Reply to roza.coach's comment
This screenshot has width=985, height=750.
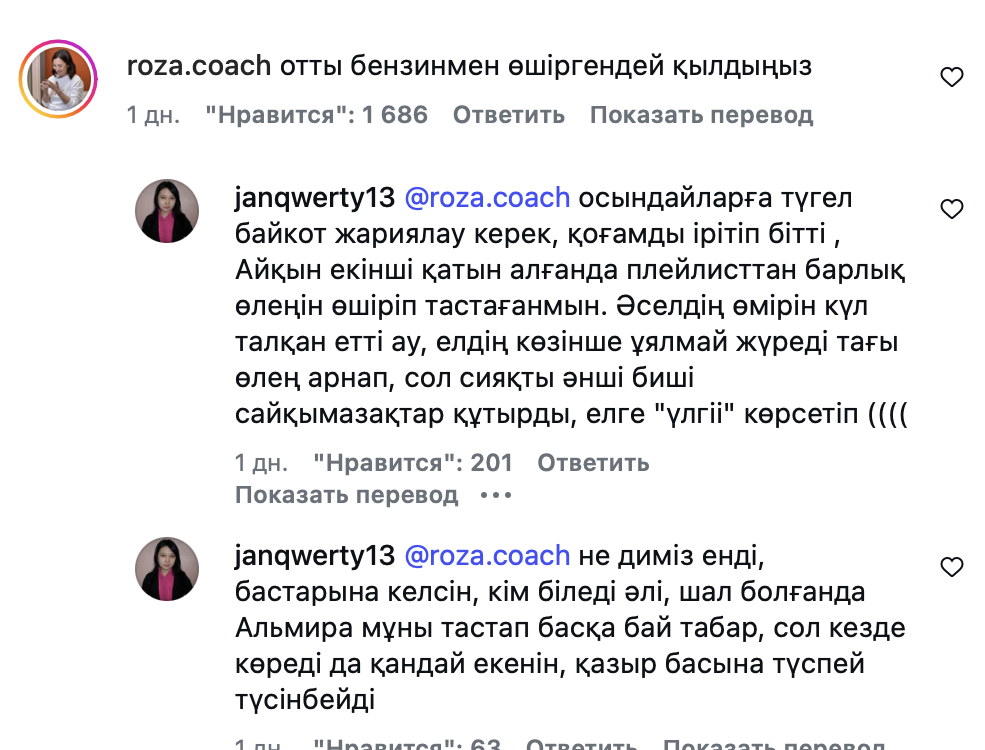click(509, 115)
